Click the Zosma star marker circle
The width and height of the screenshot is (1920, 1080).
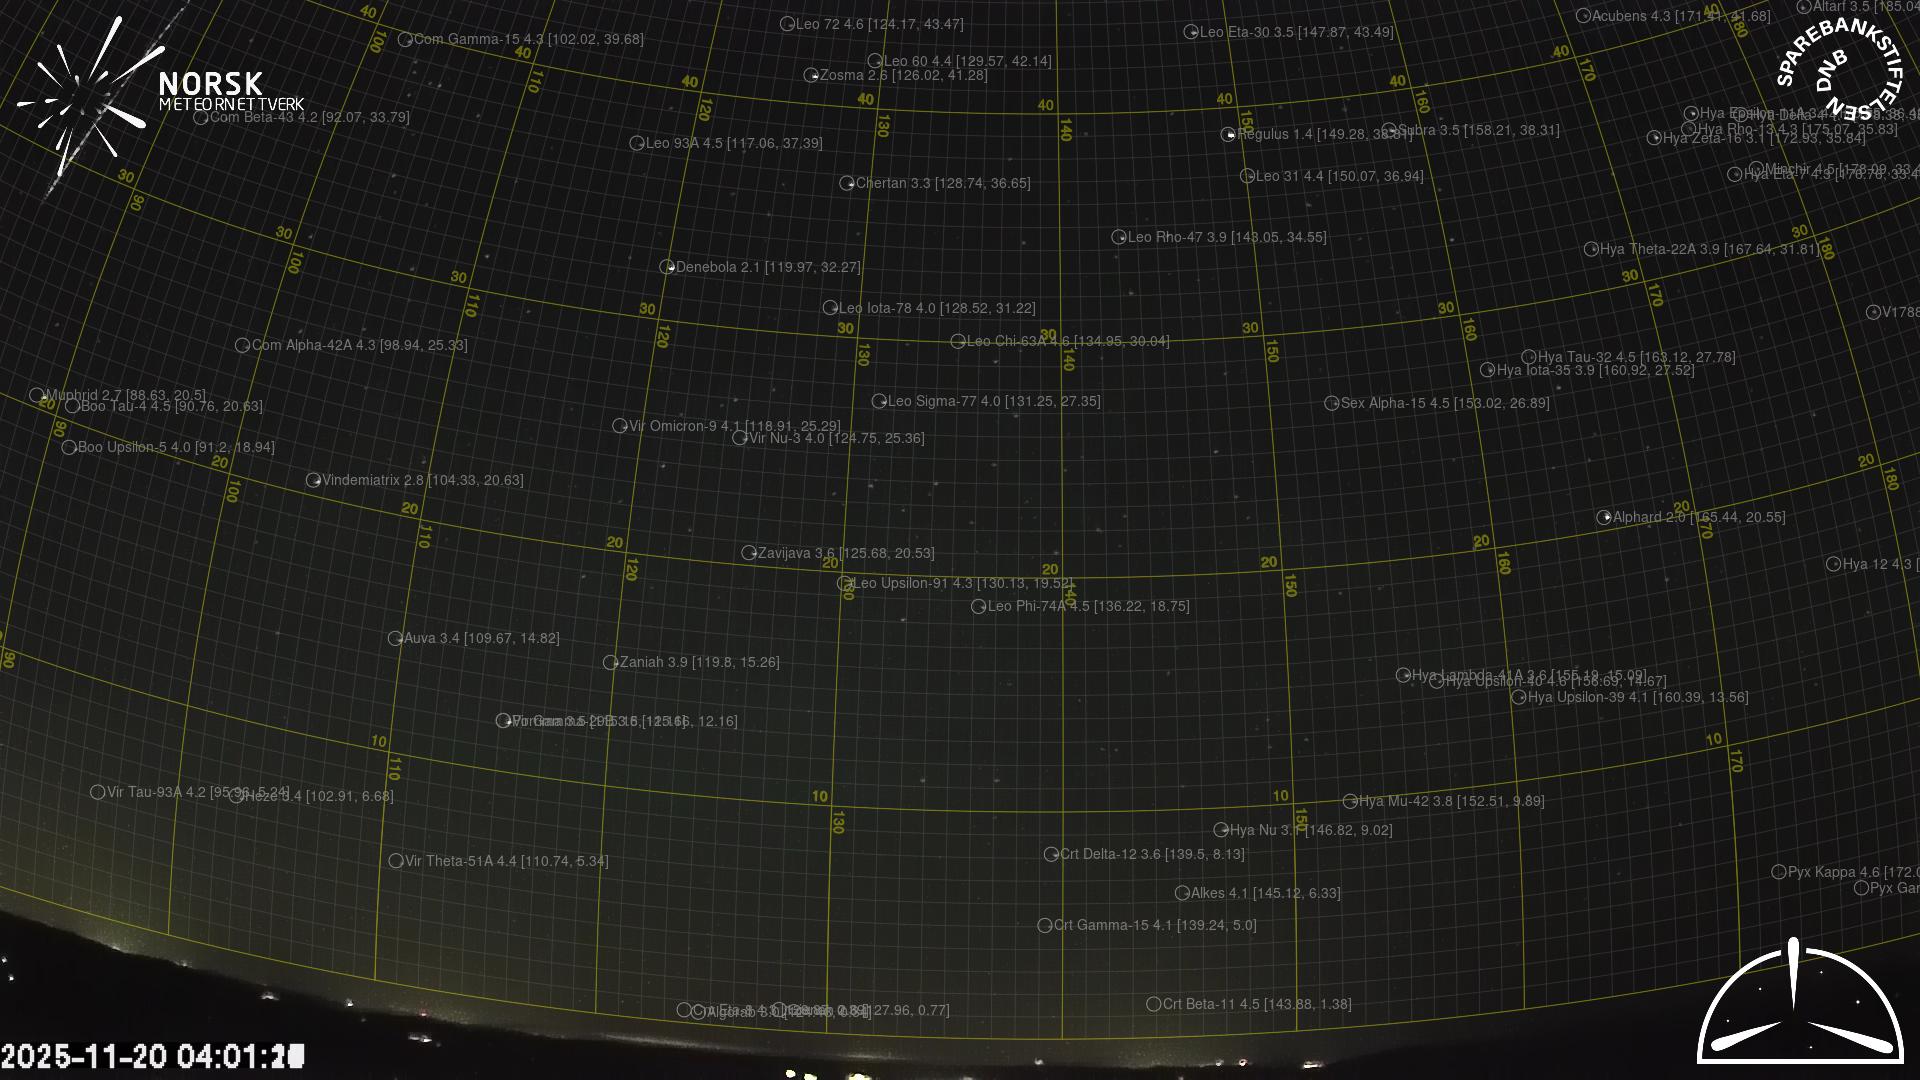pos(811,75)
